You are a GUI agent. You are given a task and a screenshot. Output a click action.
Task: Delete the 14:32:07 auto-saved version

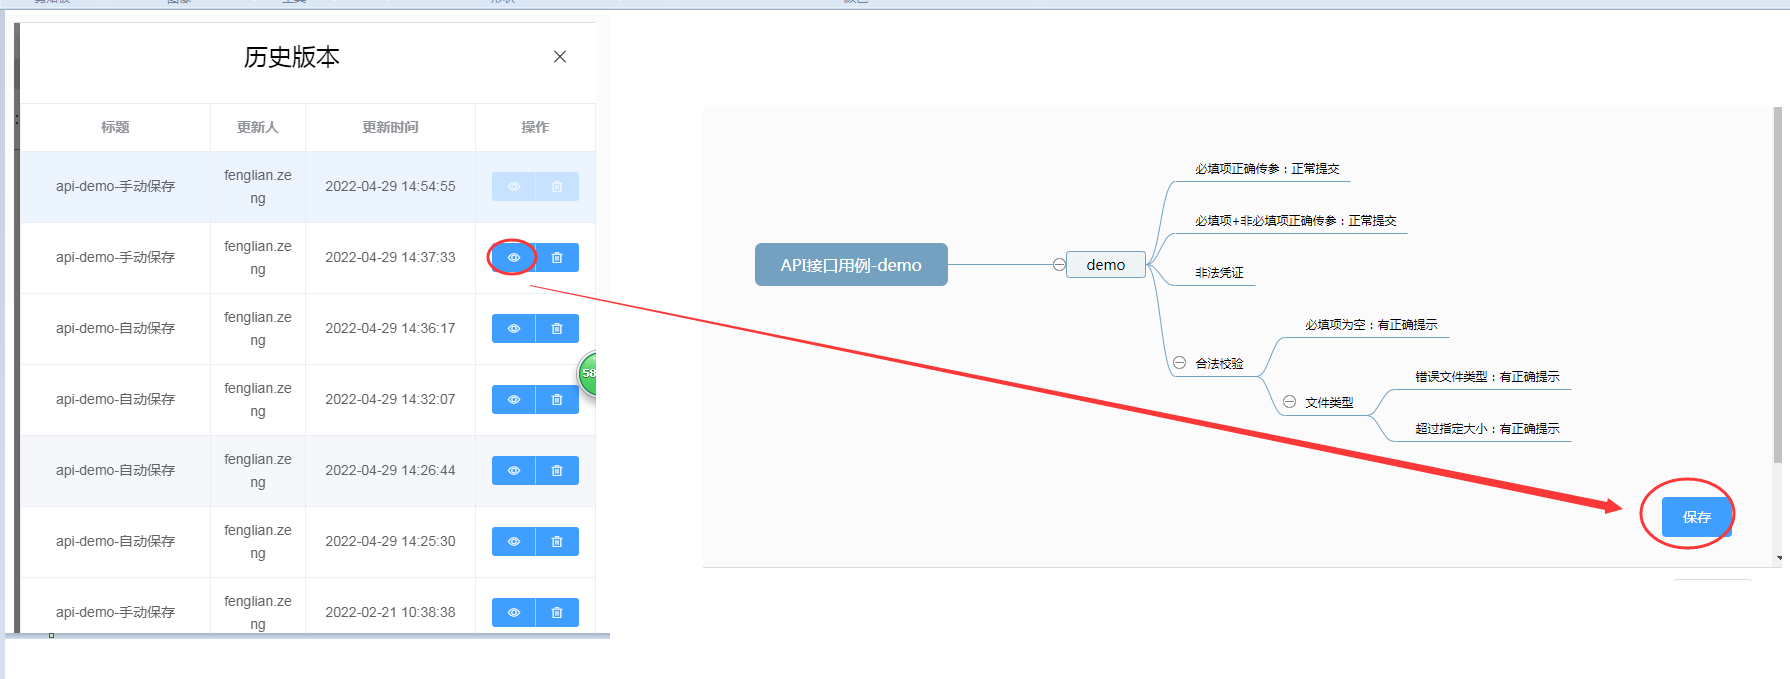click(557, 400)
